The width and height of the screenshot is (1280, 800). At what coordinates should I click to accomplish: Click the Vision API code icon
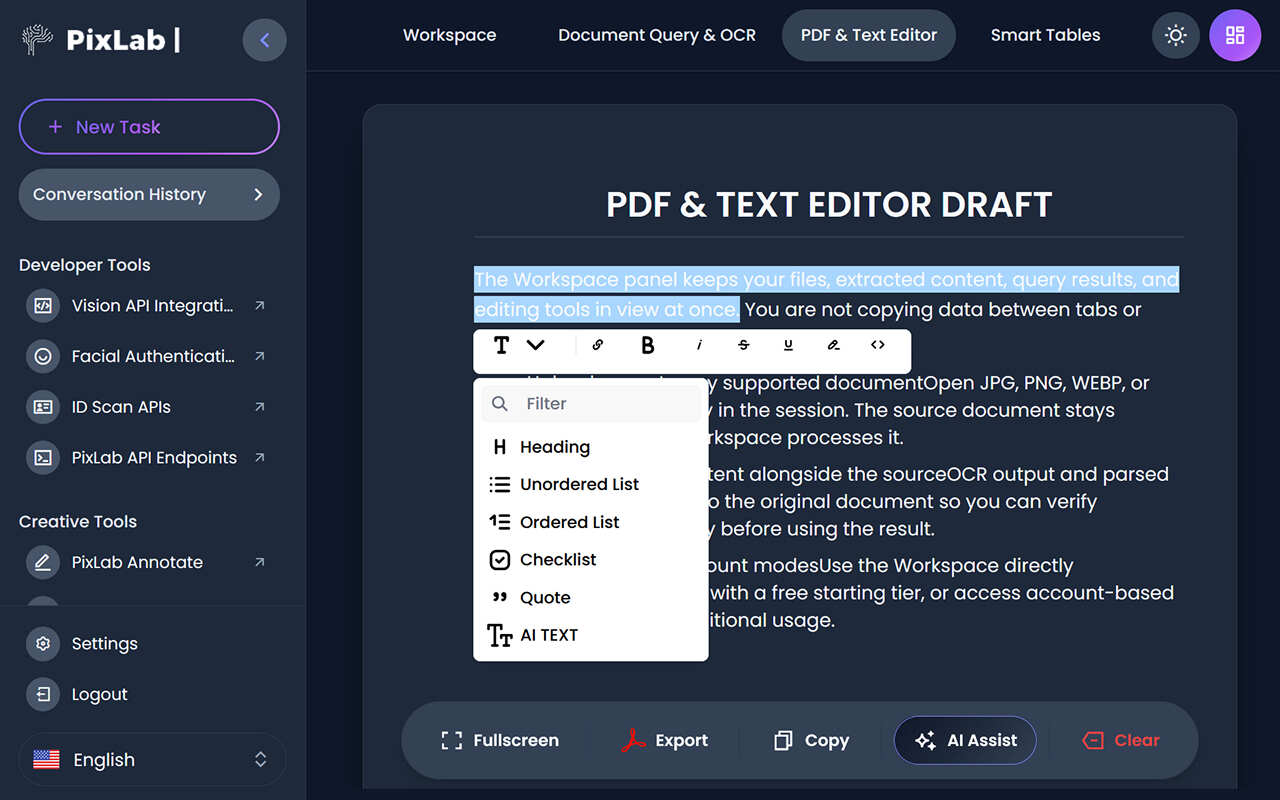43,306
